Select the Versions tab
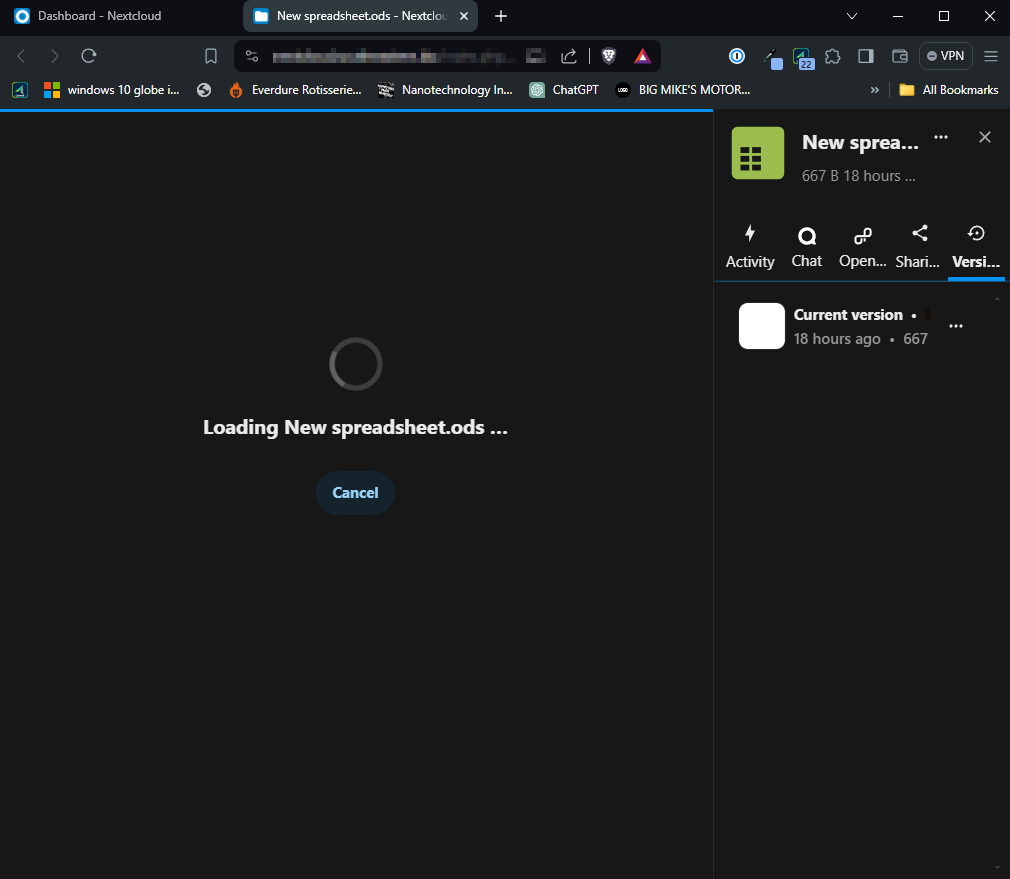This screenshot has height=879, width=1010. pos(976,247)
